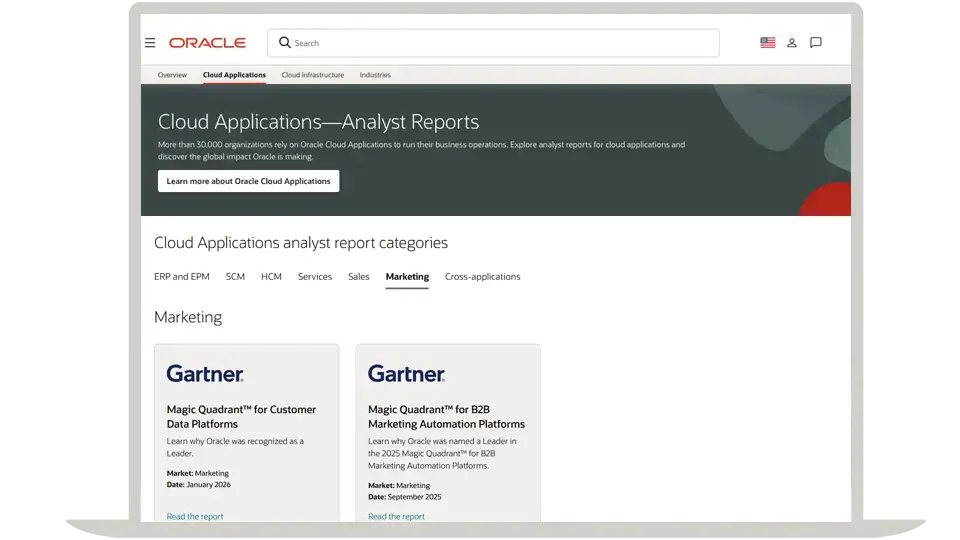Open the Industries tab
The height and width of the screenshot is (540, 960).
click(x=375, y=75)
